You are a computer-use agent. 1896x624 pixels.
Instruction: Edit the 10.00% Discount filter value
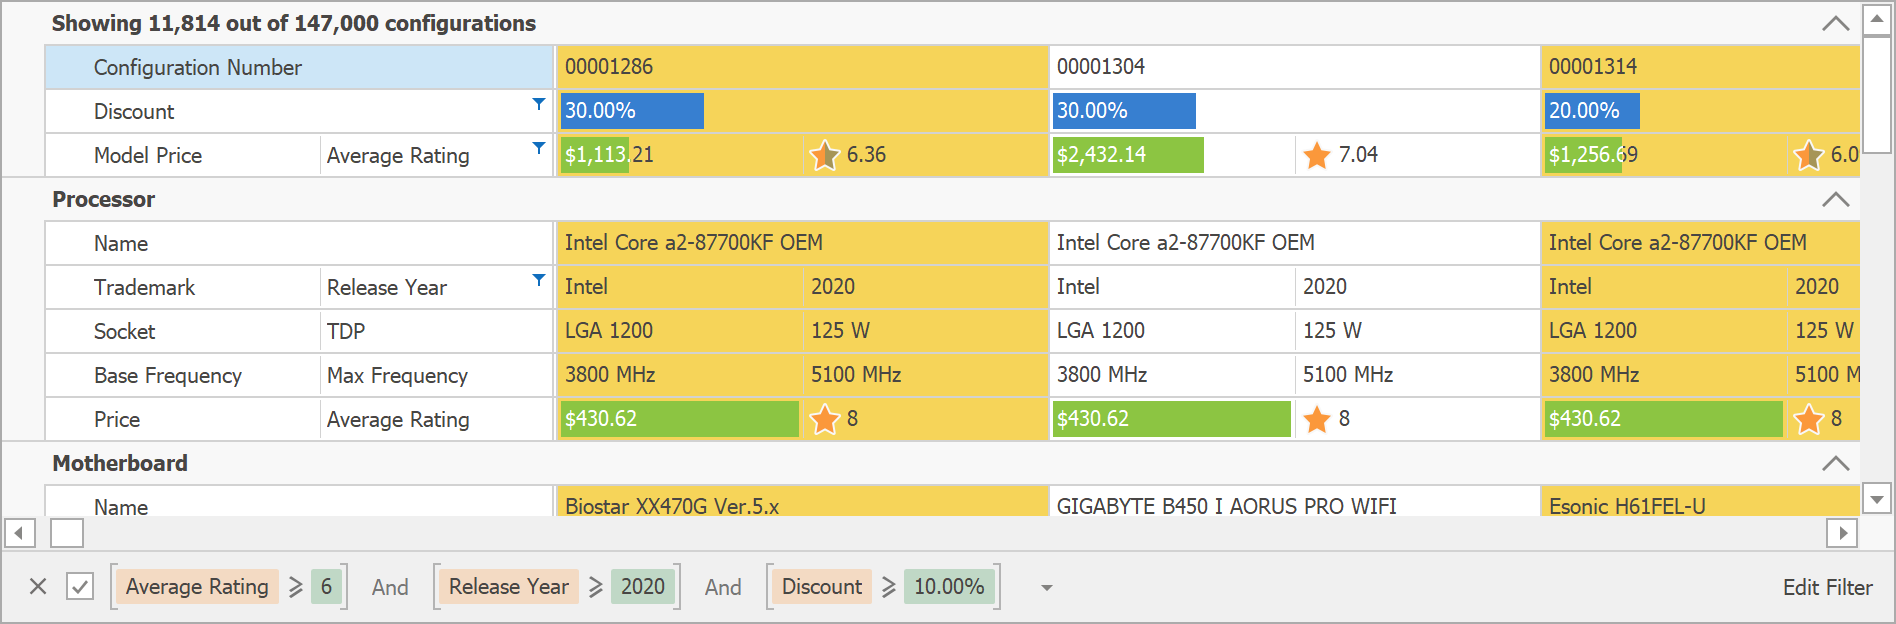point(948,587)
